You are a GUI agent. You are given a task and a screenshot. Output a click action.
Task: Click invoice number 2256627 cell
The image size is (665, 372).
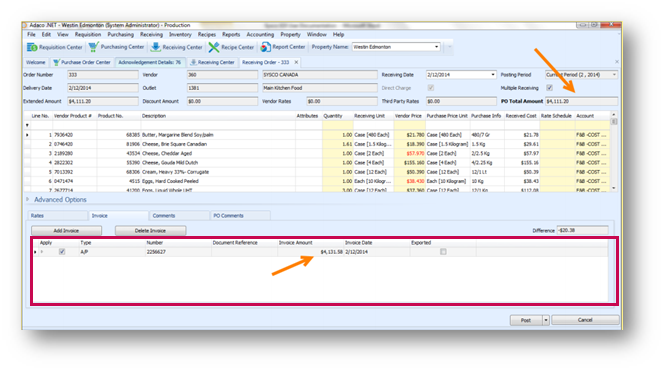coord(178,252)
